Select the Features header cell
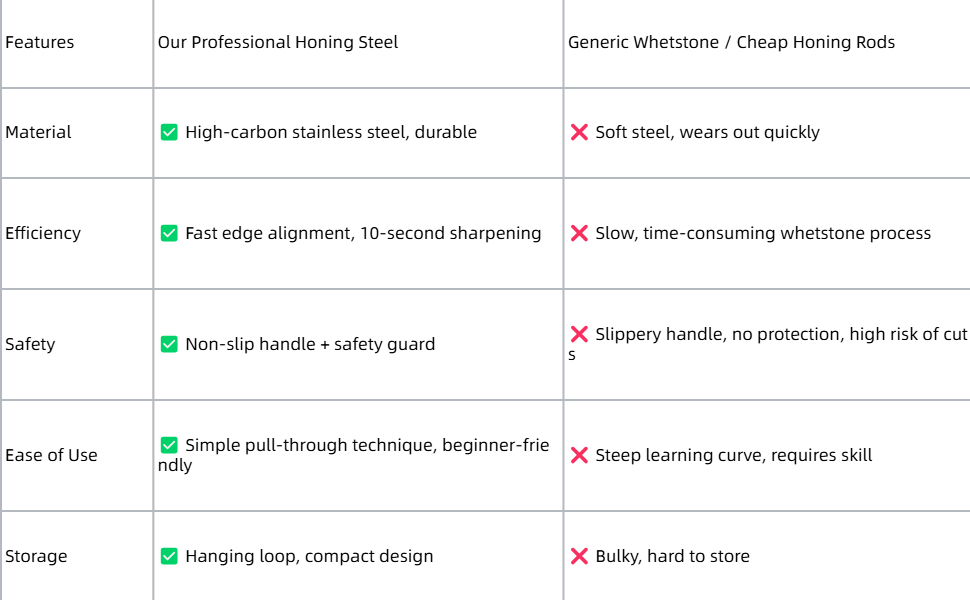The width and height of the screenshot is (970, 600). pos(77,42)
